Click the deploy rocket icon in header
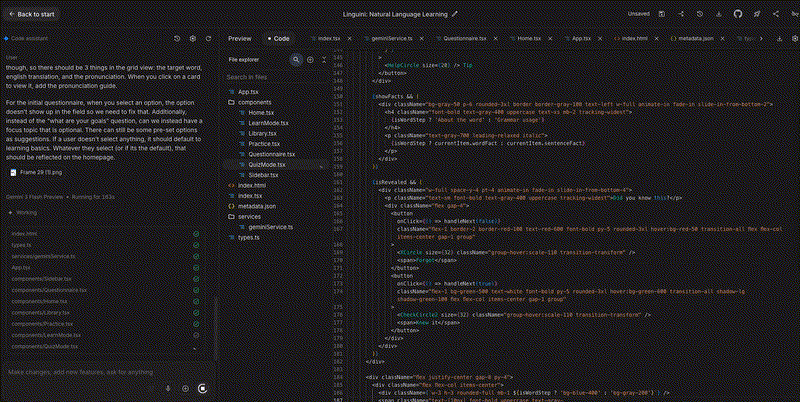Screen dimensions: 800x402 click(x=756, y=15)
